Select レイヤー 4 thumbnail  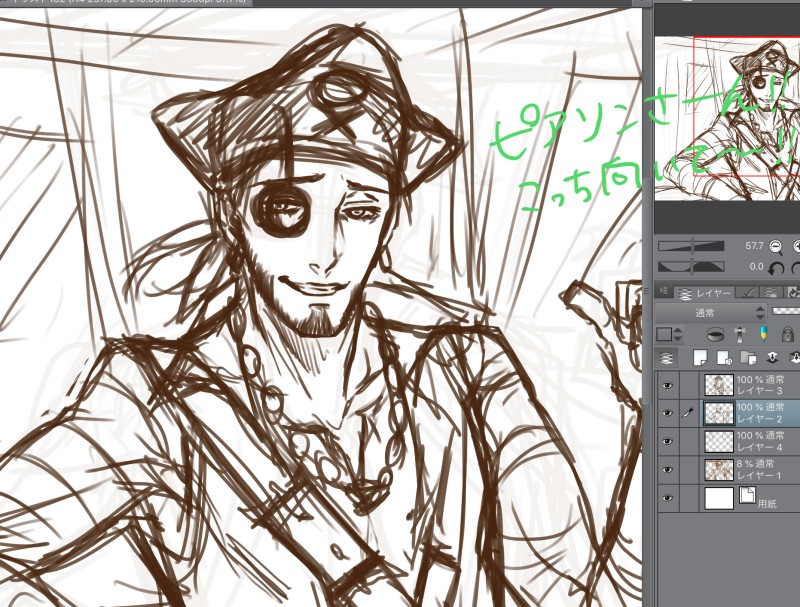click(719, 441)
